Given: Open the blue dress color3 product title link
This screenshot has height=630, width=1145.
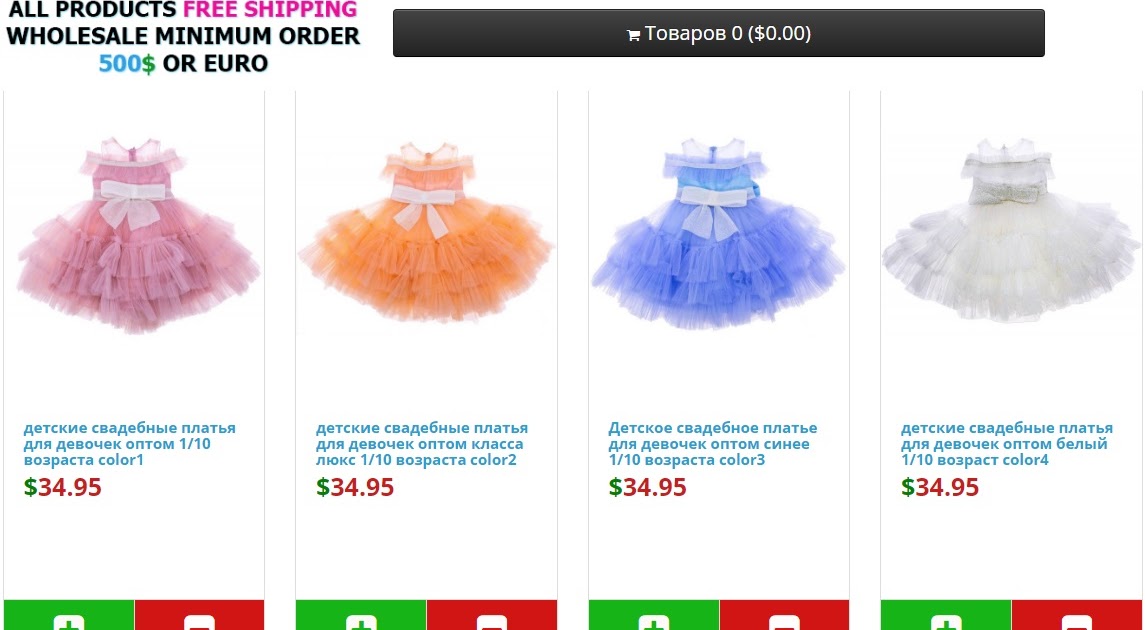Looking at the screenshot, I should [713, 444].
